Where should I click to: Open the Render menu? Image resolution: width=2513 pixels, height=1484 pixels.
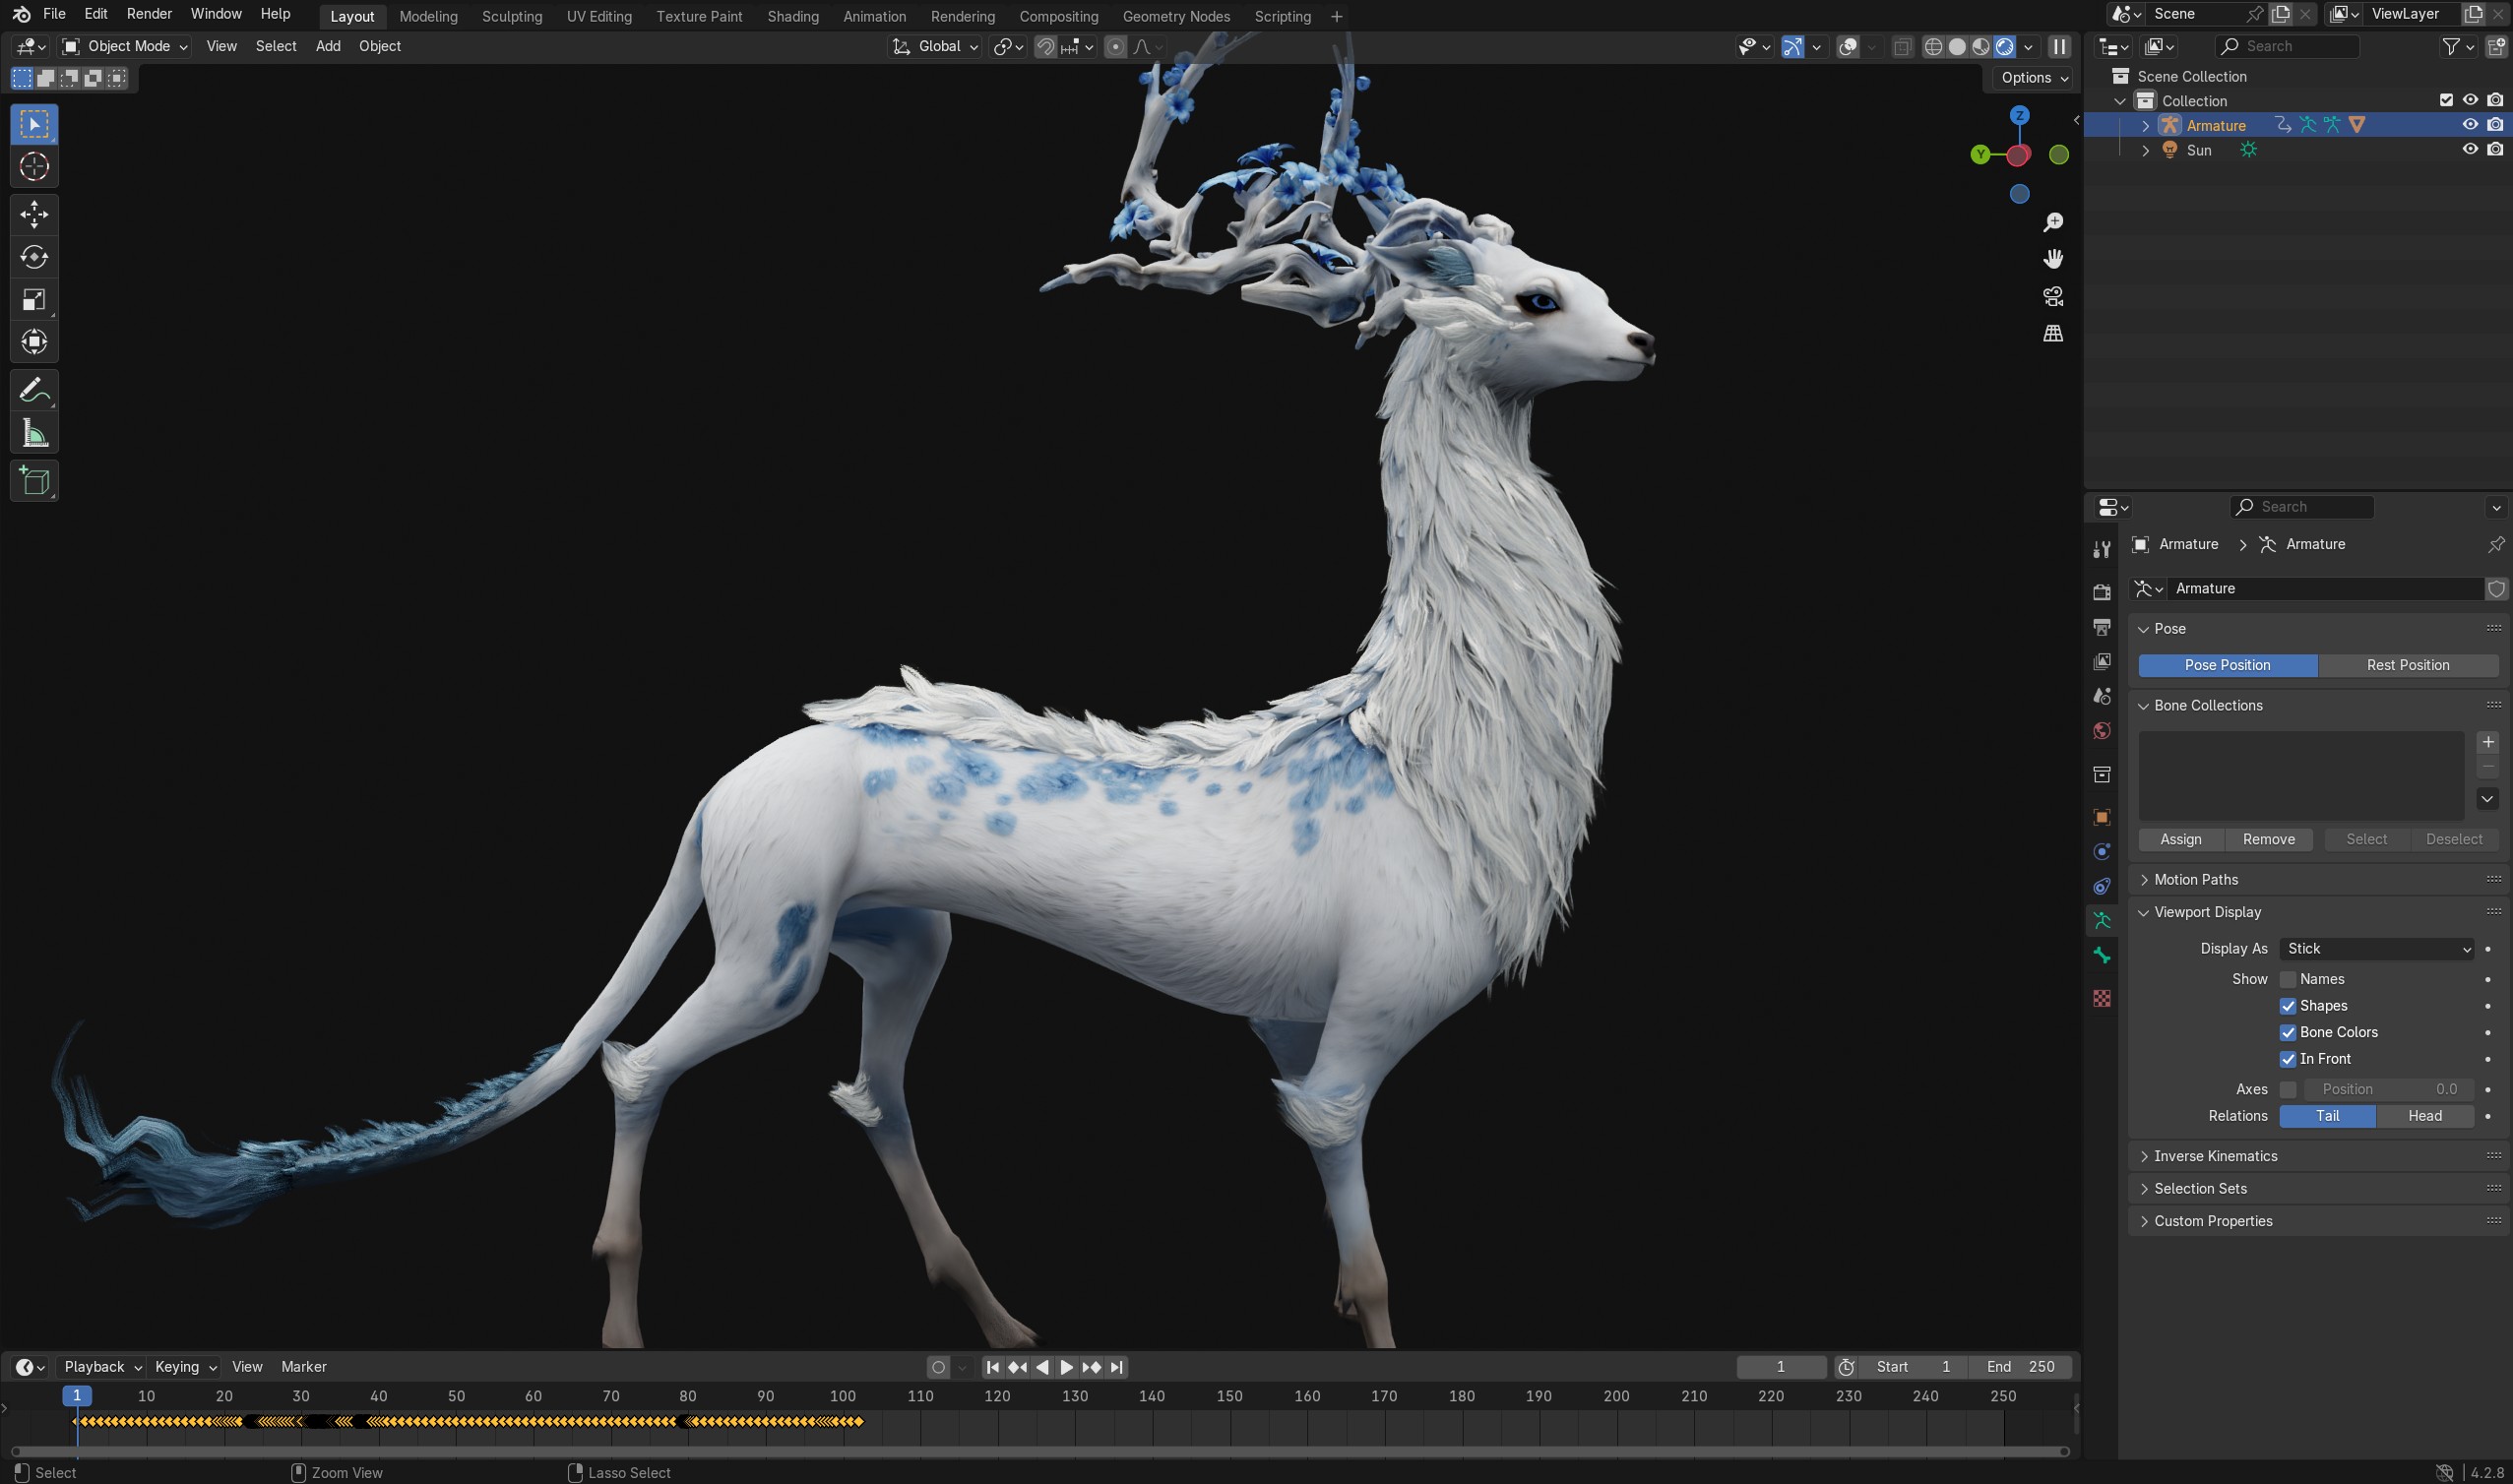coord(149,14)
